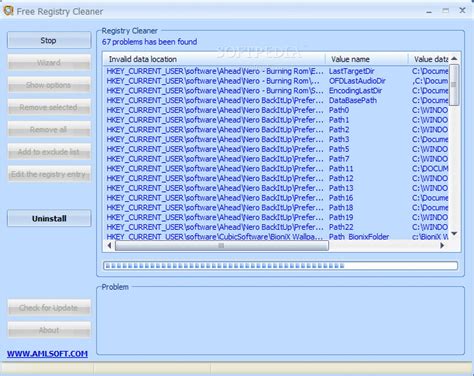Screen dimensions: 474x376
Task: Maximize the Free Registry Cleaner window
Action: click(x=446, y=11)
